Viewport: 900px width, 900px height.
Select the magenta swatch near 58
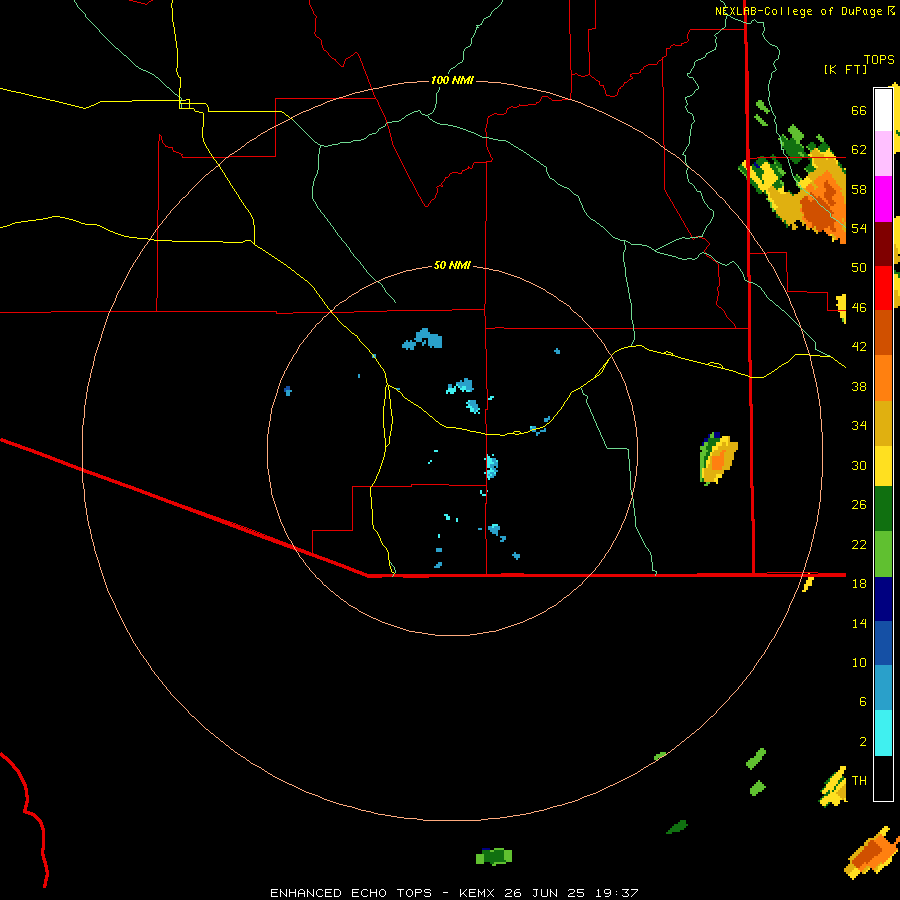[883, 199]
